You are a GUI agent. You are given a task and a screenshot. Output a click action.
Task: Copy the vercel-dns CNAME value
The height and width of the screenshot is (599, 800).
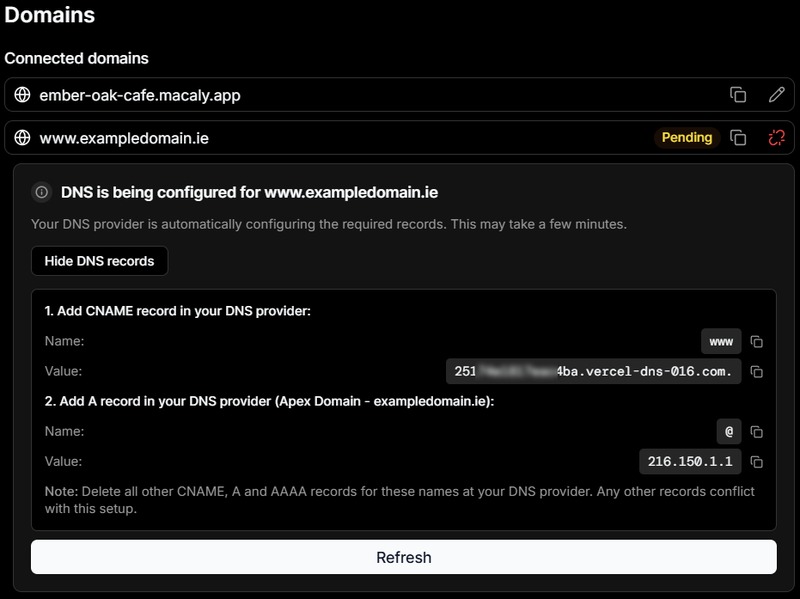point(757,371)
